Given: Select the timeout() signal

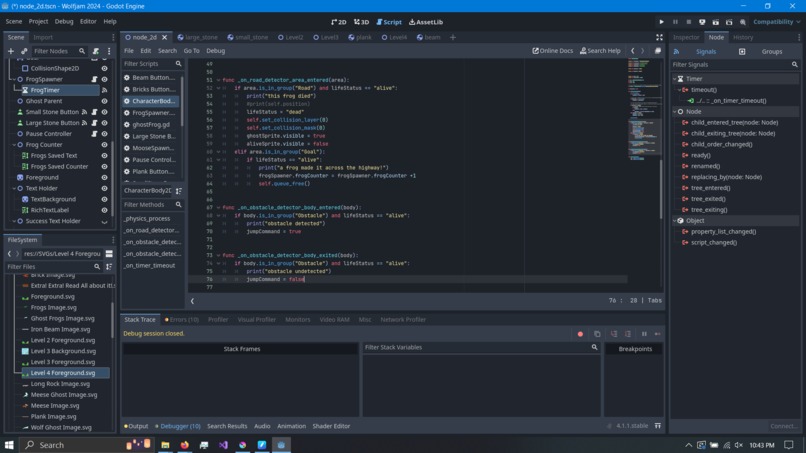Looking at the screenshot, I should point(704,89).
